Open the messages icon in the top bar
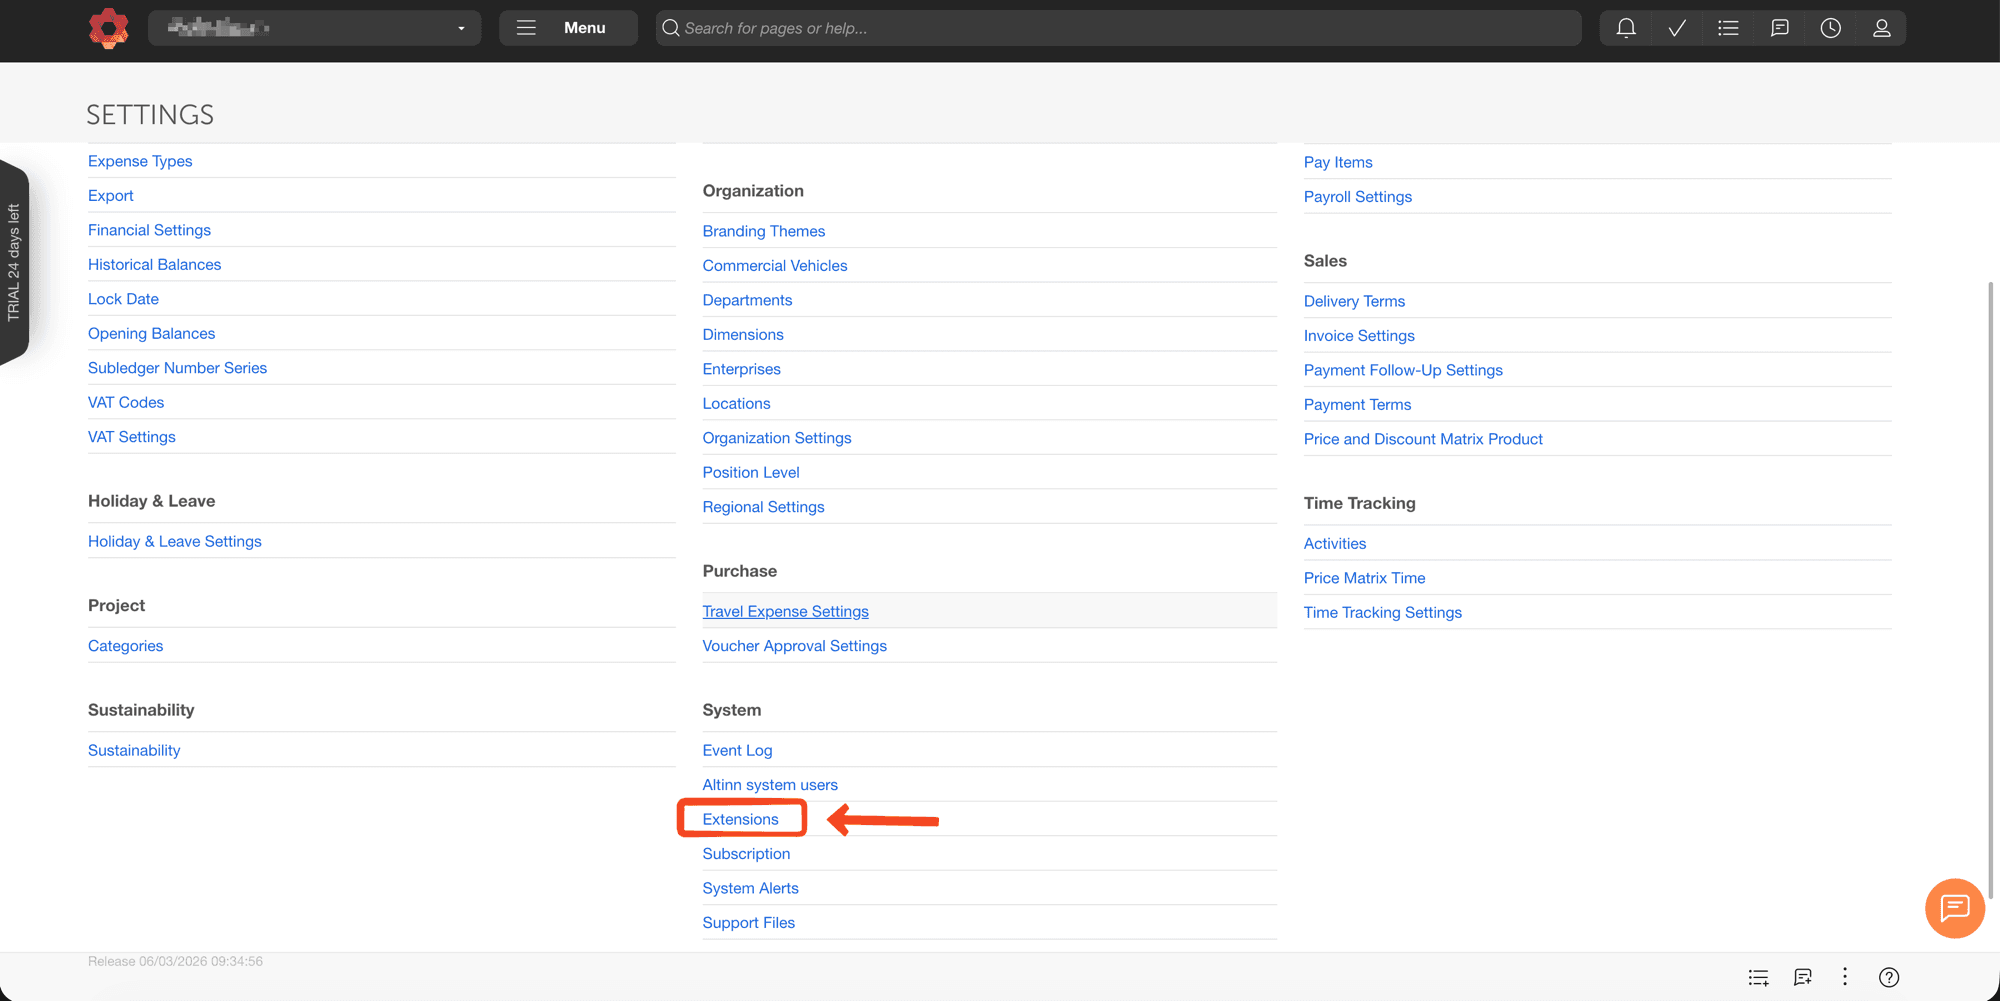2000x1001 pixels. [1779, 28]
